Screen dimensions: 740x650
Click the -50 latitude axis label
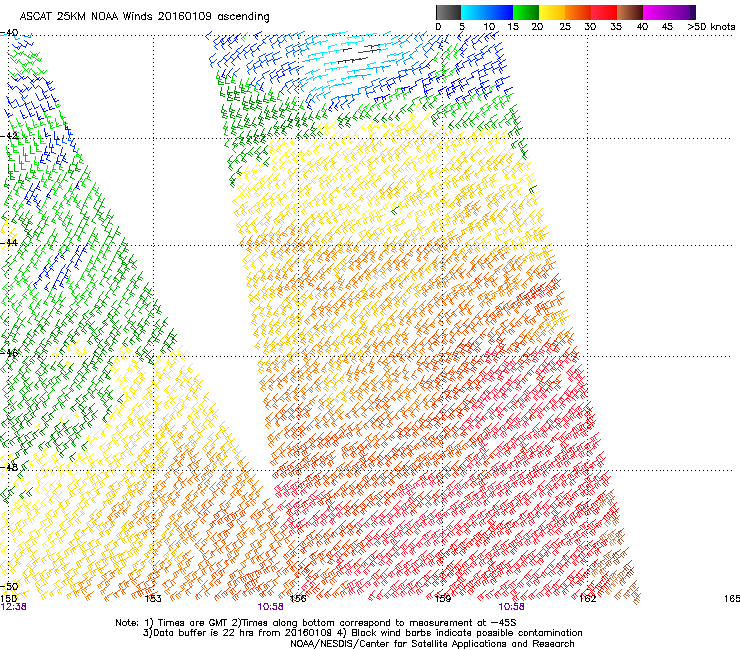[9, 586]
